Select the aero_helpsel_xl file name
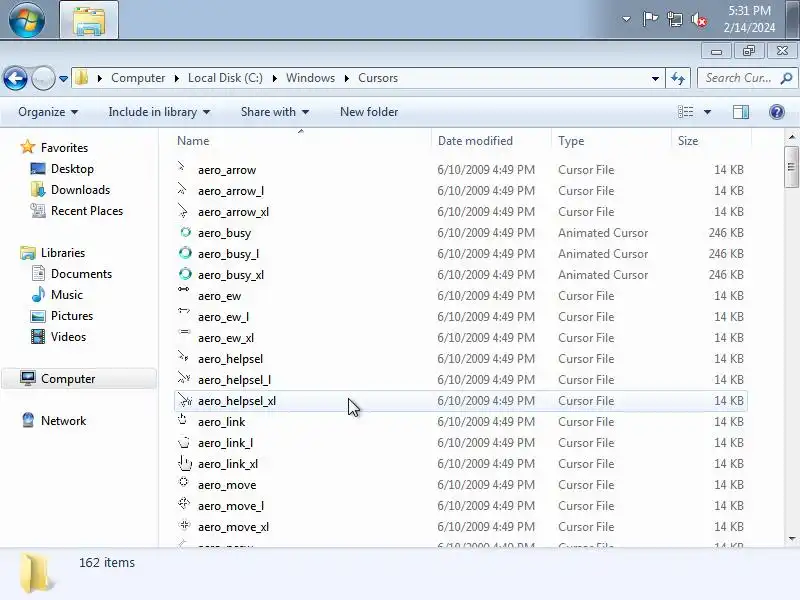The image size is (800, 600). tap(237, 401)
